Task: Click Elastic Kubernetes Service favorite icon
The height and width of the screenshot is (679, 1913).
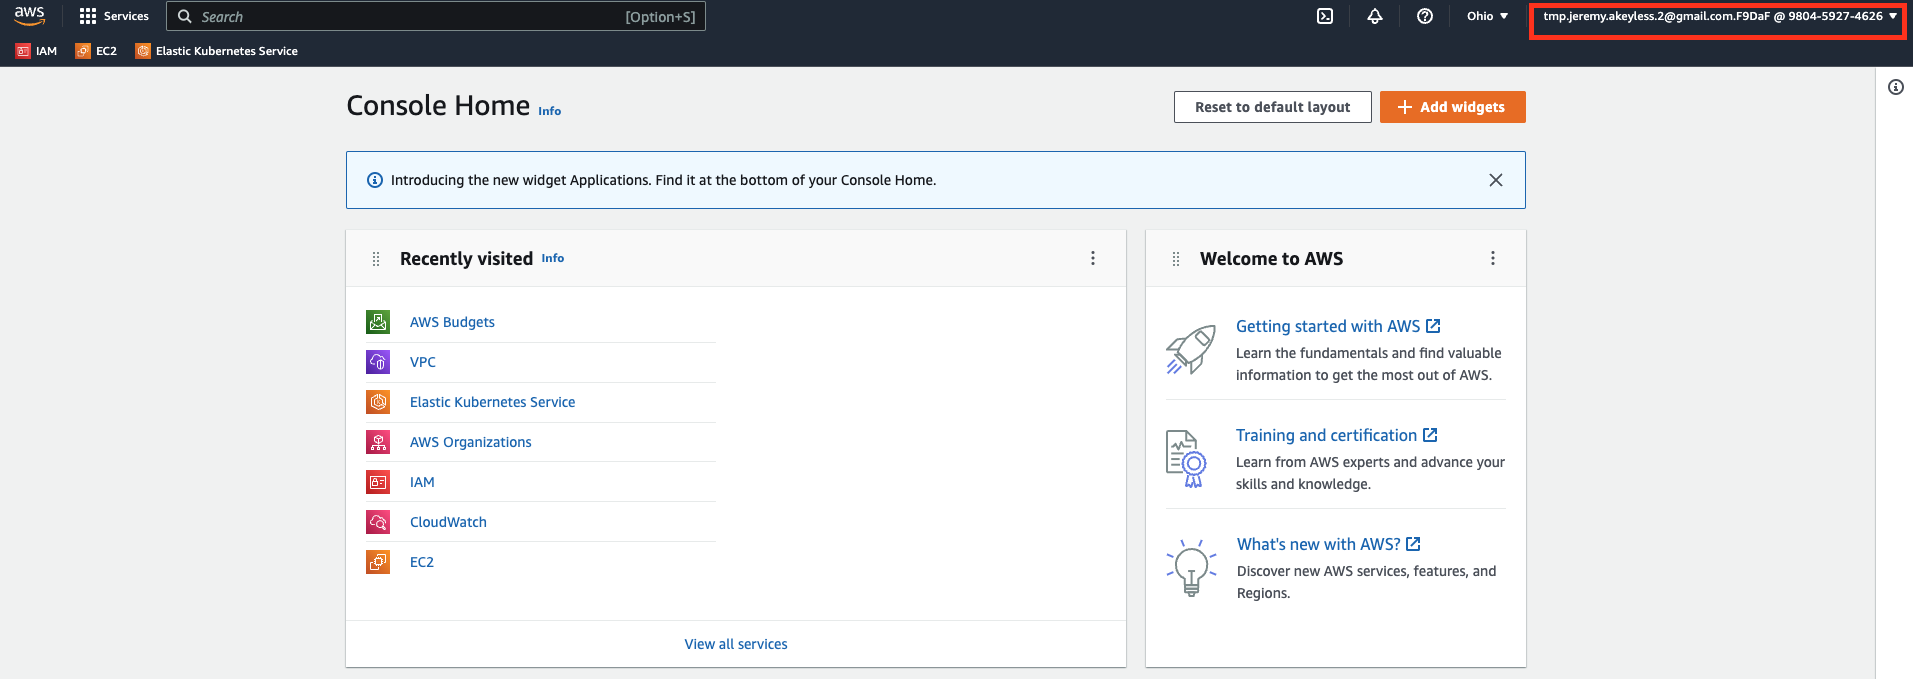Action: point(143,51)
